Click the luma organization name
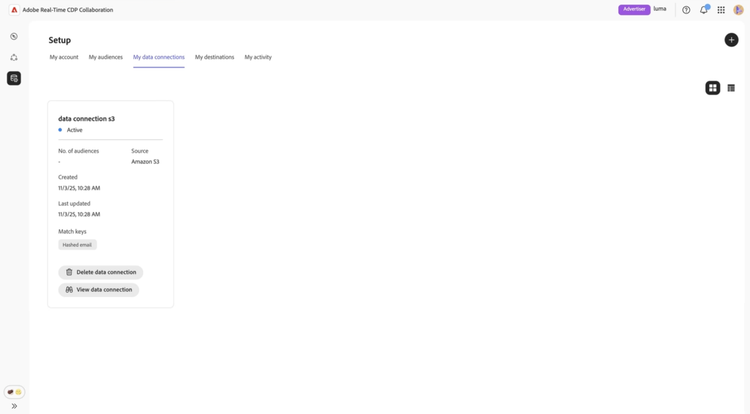 pos(660,9)
